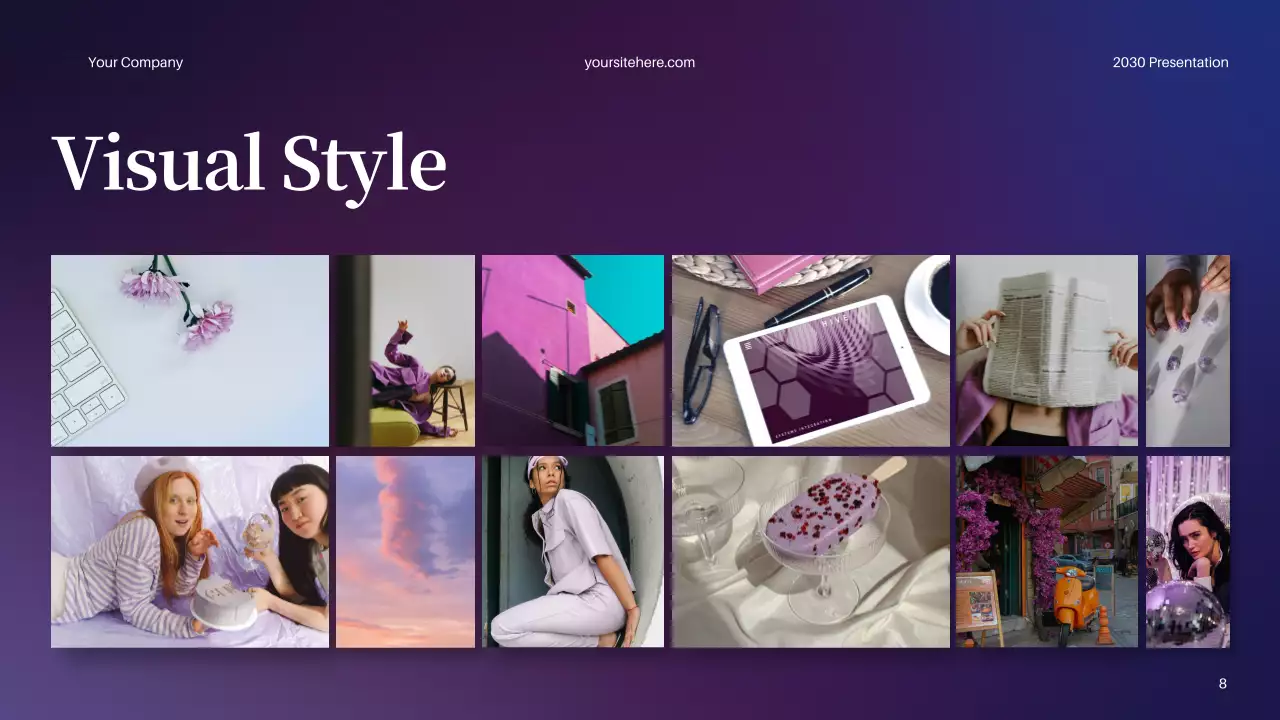Click the hands with jeweled nails photo

[x=1190, y=349]
